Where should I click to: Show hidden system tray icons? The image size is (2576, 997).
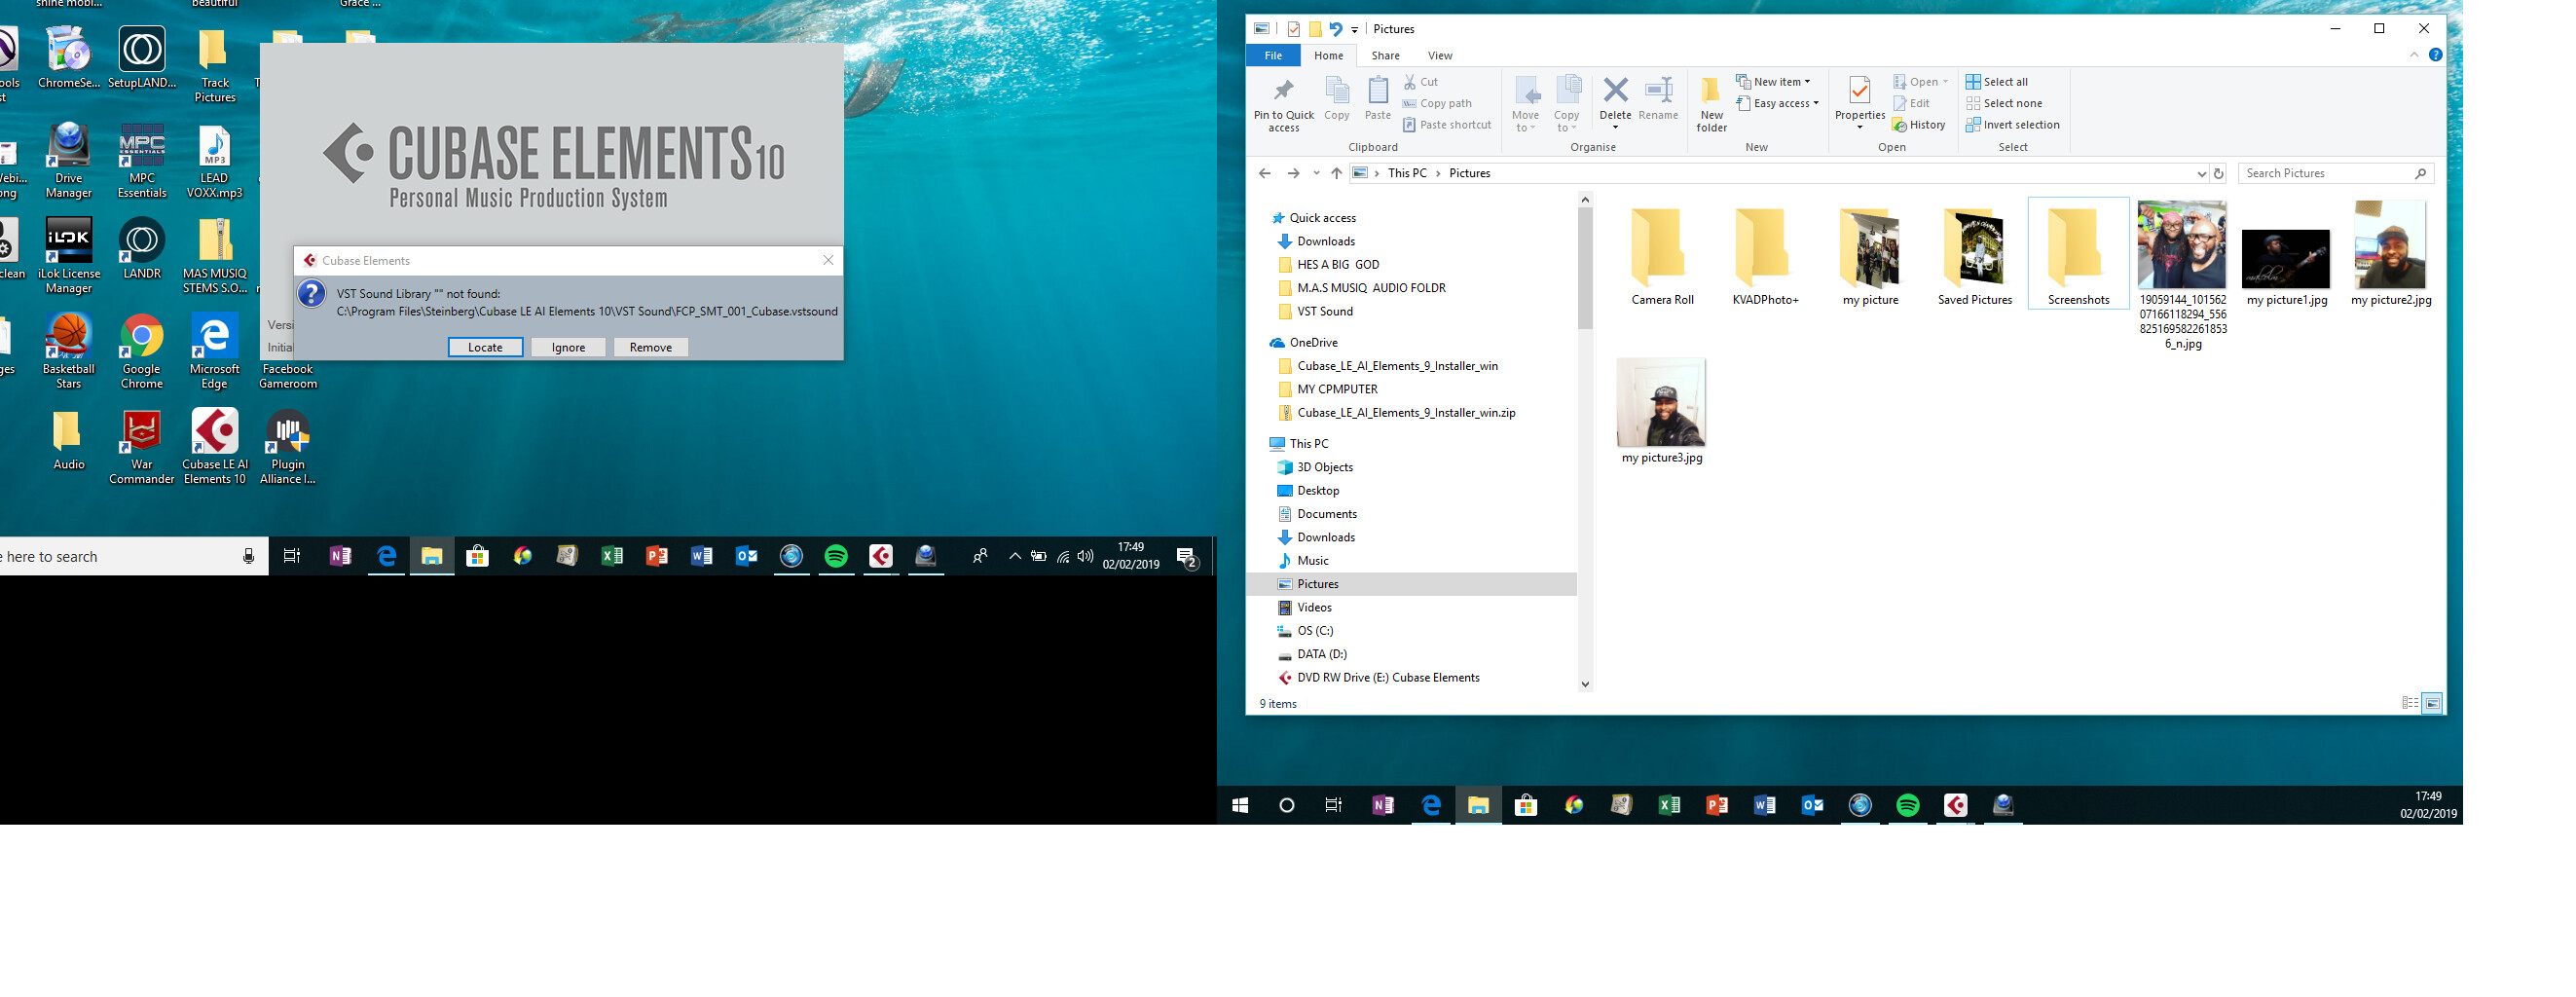pyautogui.click(x=1015, y=557)
